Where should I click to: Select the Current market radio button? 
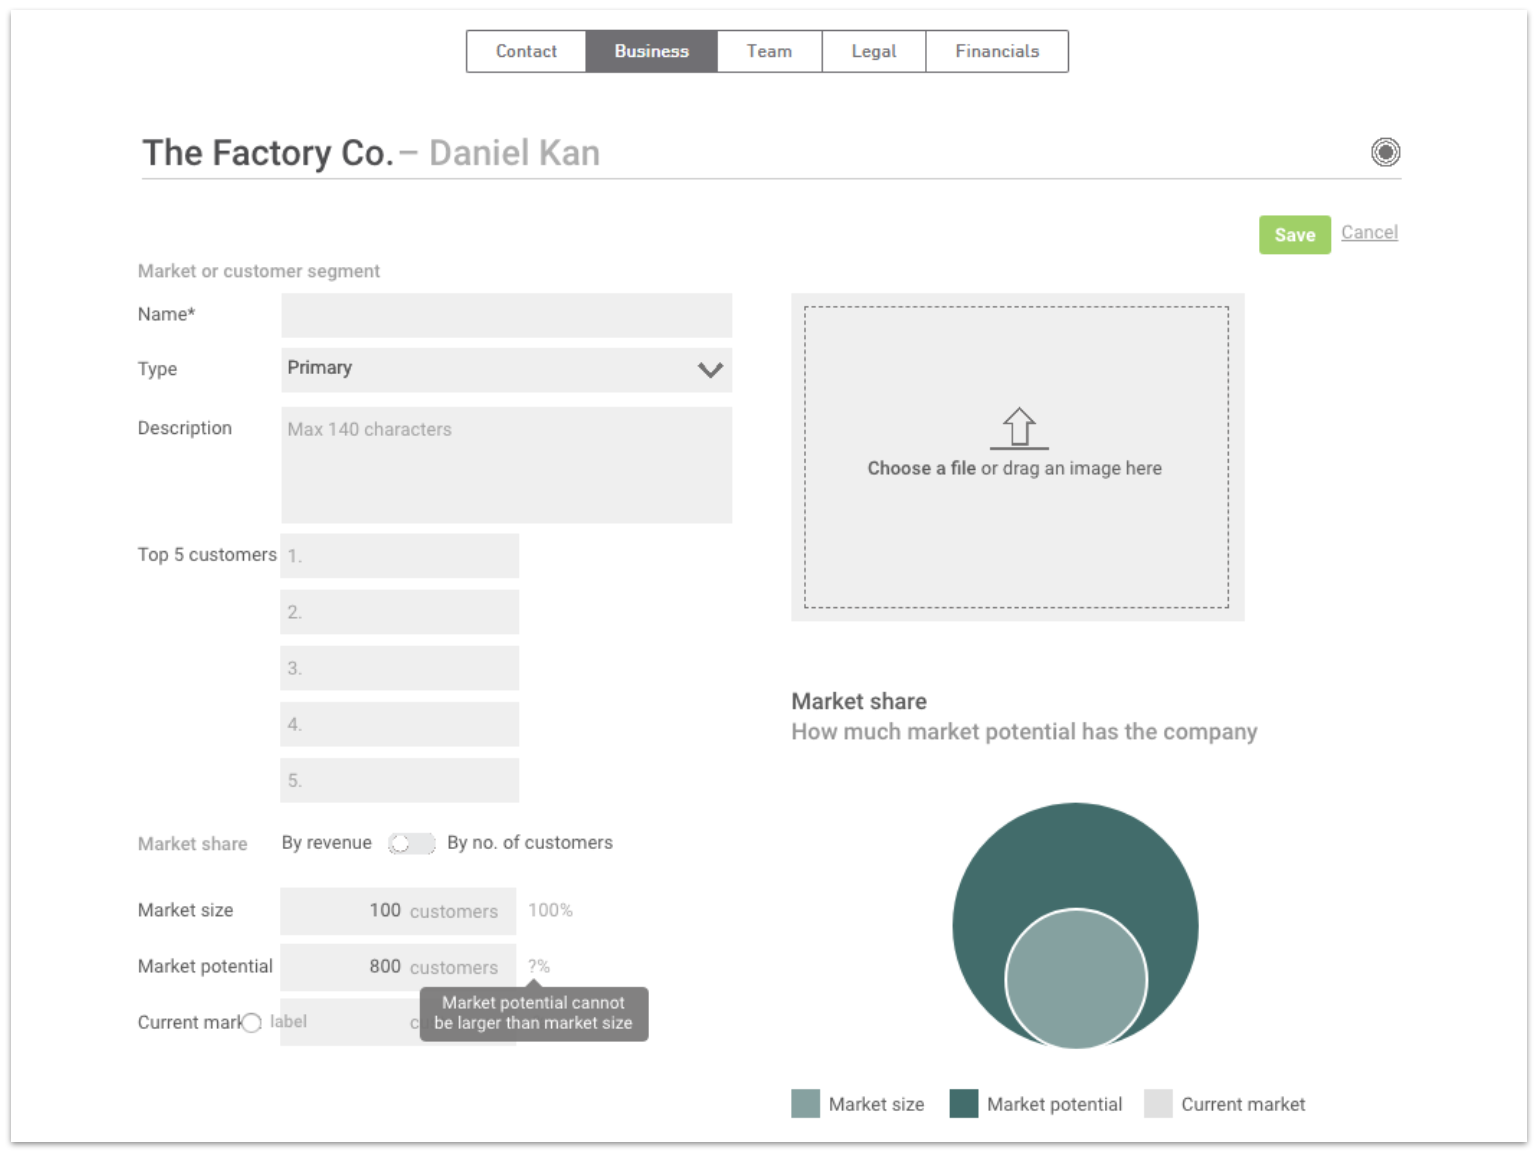click(x=252, y=1022)
